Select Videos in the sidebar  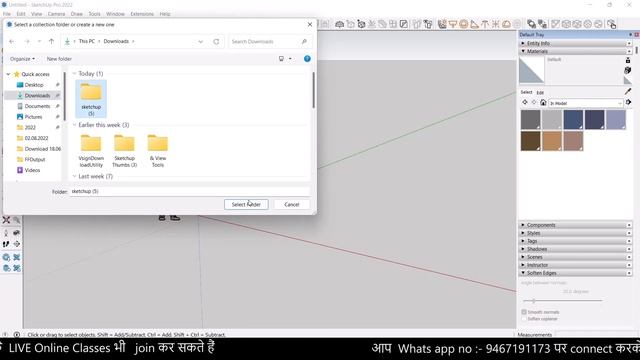32,170
